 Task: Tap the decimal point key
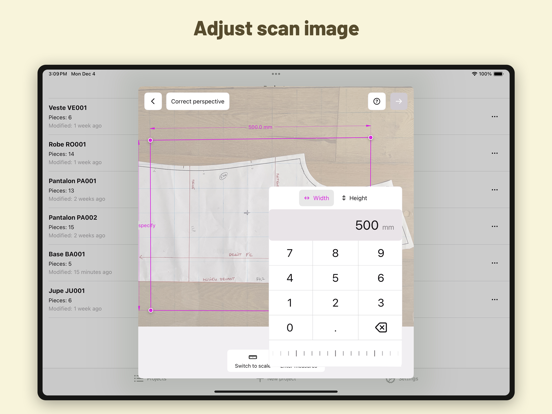tap(335, 328)
